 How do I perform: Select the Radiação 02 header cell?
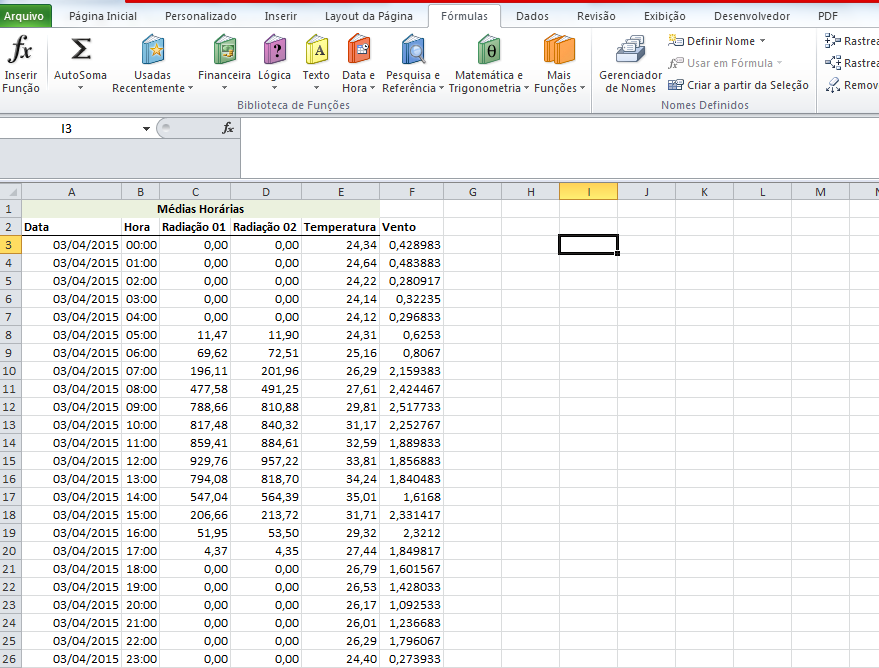(x=266, y=227)
